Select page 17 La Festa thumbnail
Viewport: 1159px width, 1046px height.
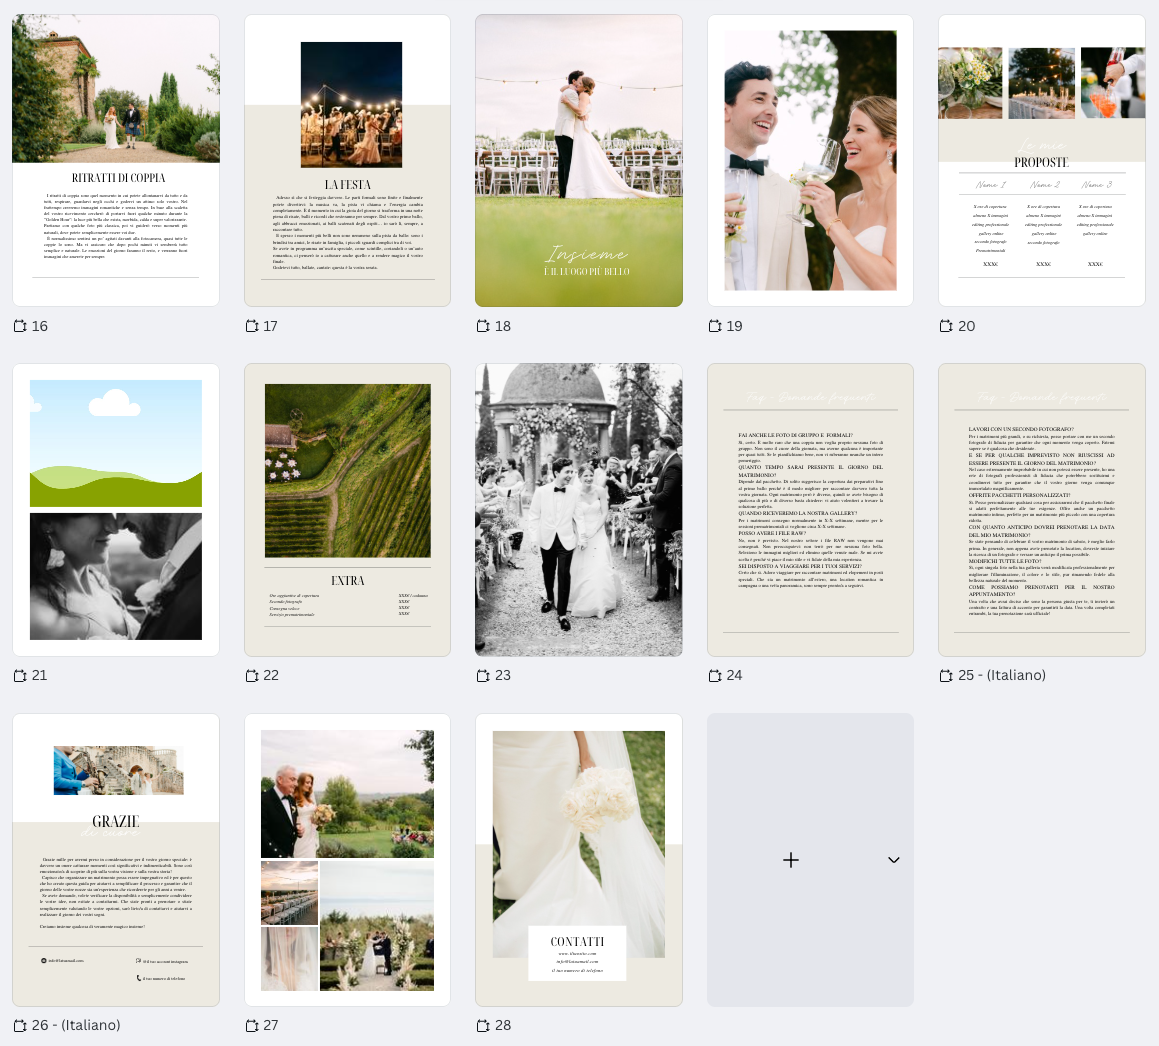347,160
